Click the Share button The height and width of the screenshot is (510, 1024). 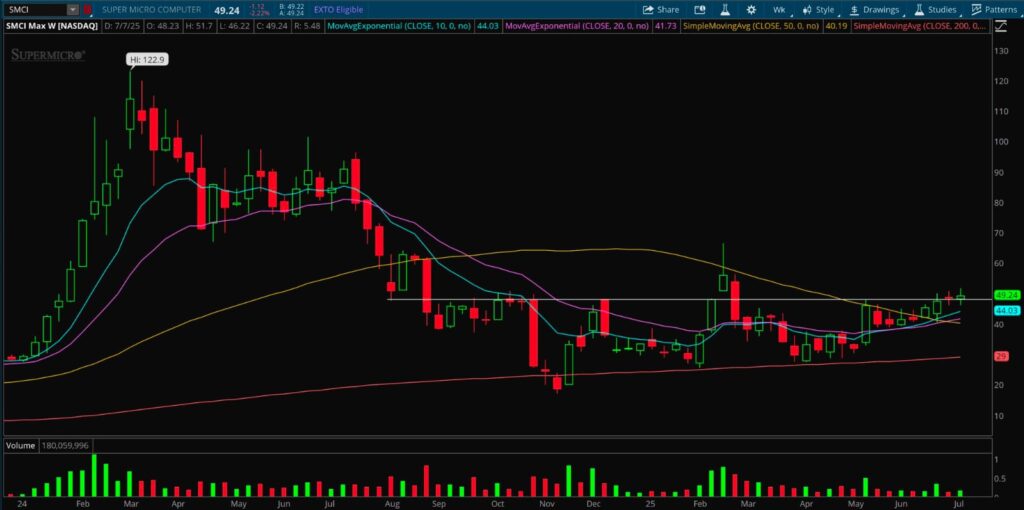661,10
